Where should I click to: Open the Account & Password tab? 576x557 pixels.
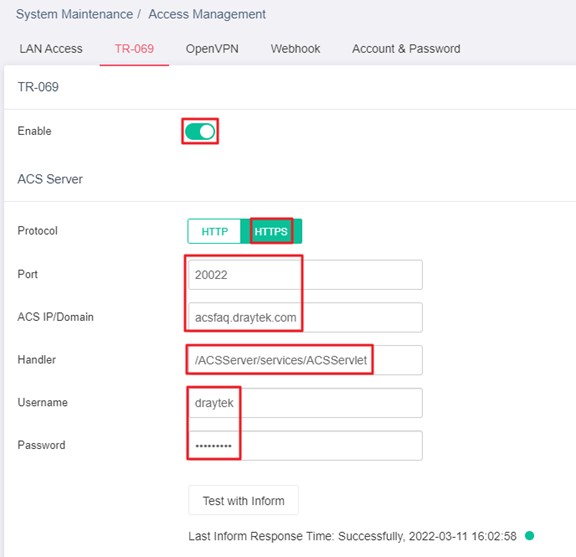pyautogui.click(x=406, y=49)
